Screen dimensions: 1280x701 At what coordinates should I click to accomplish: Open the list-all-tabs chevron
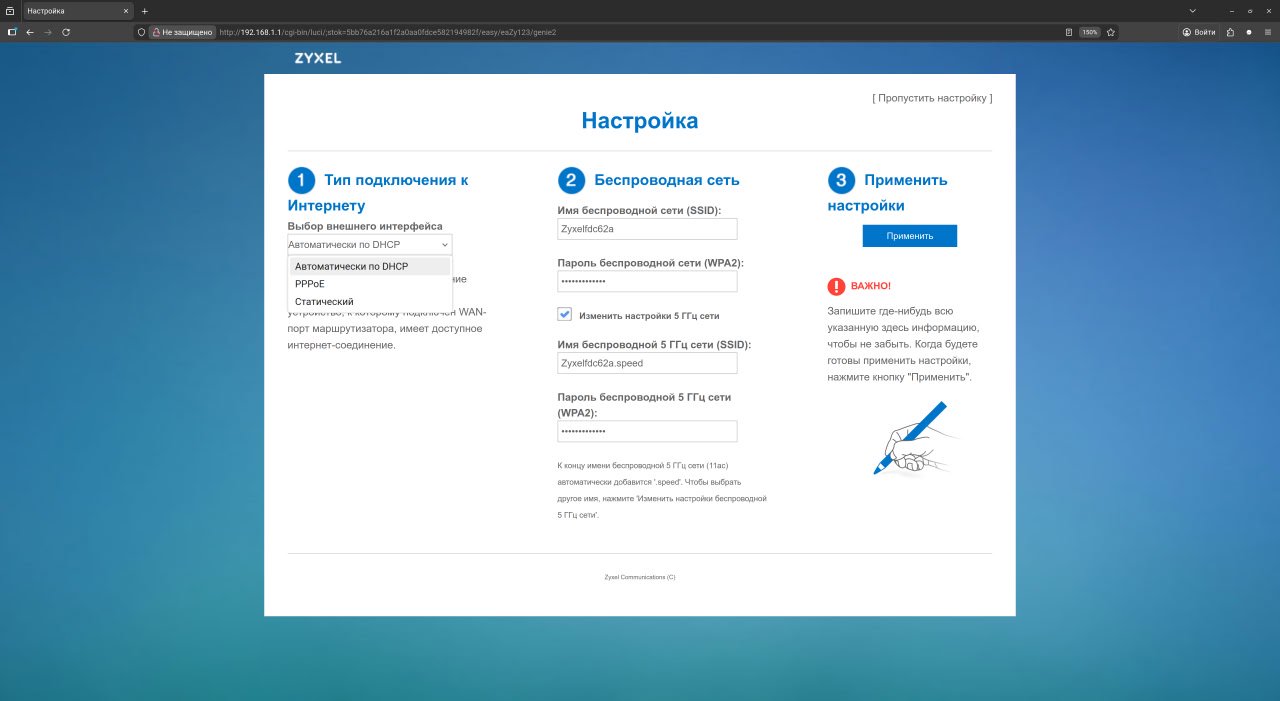[x=1192, y=10]
